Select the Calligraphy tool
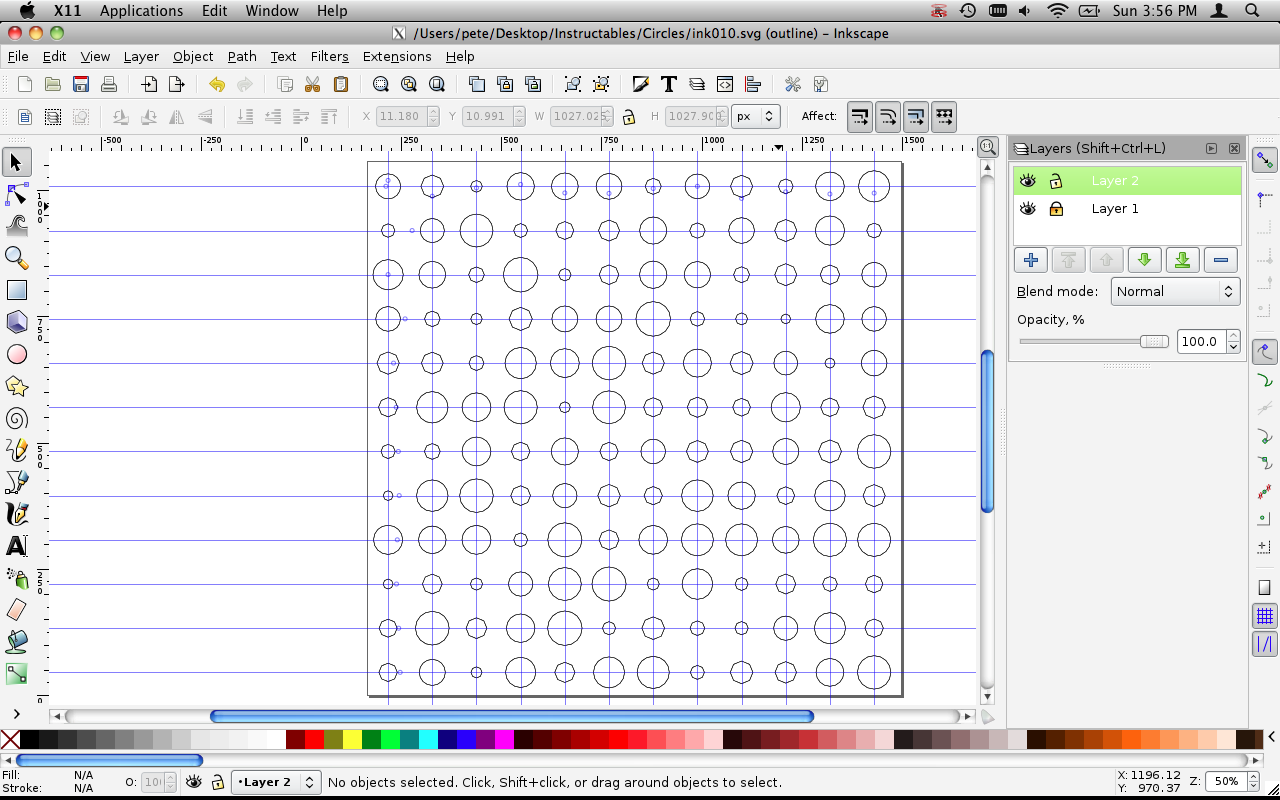This screenshot has width=1280, height=800. pyautogui.click(x=16, y=514)
